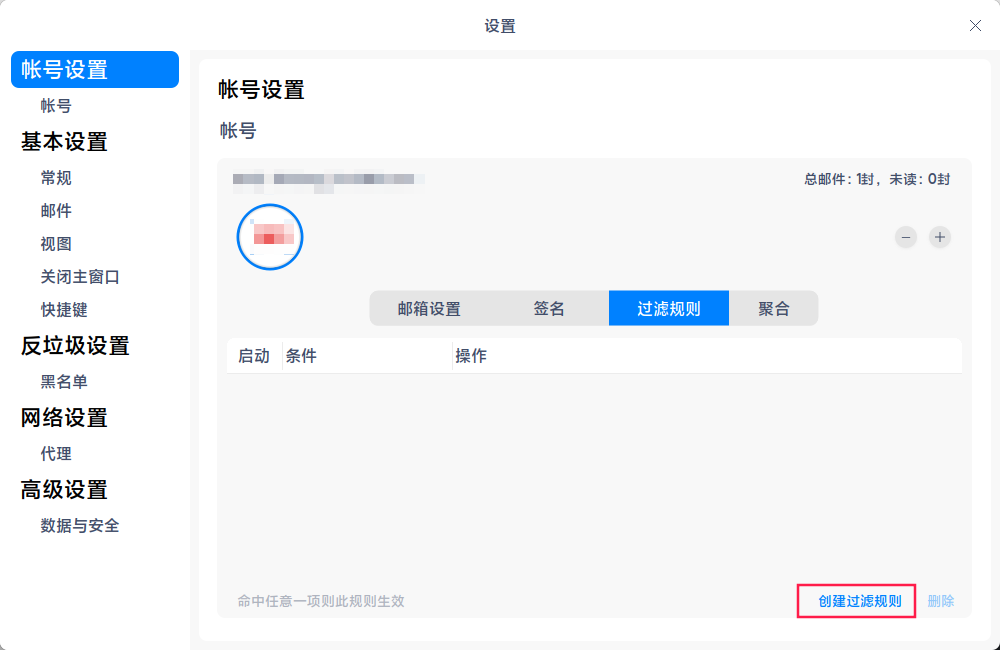Switch to 签名 signature tab
This screenshot has height=650, width=1000.
[548, 308]
